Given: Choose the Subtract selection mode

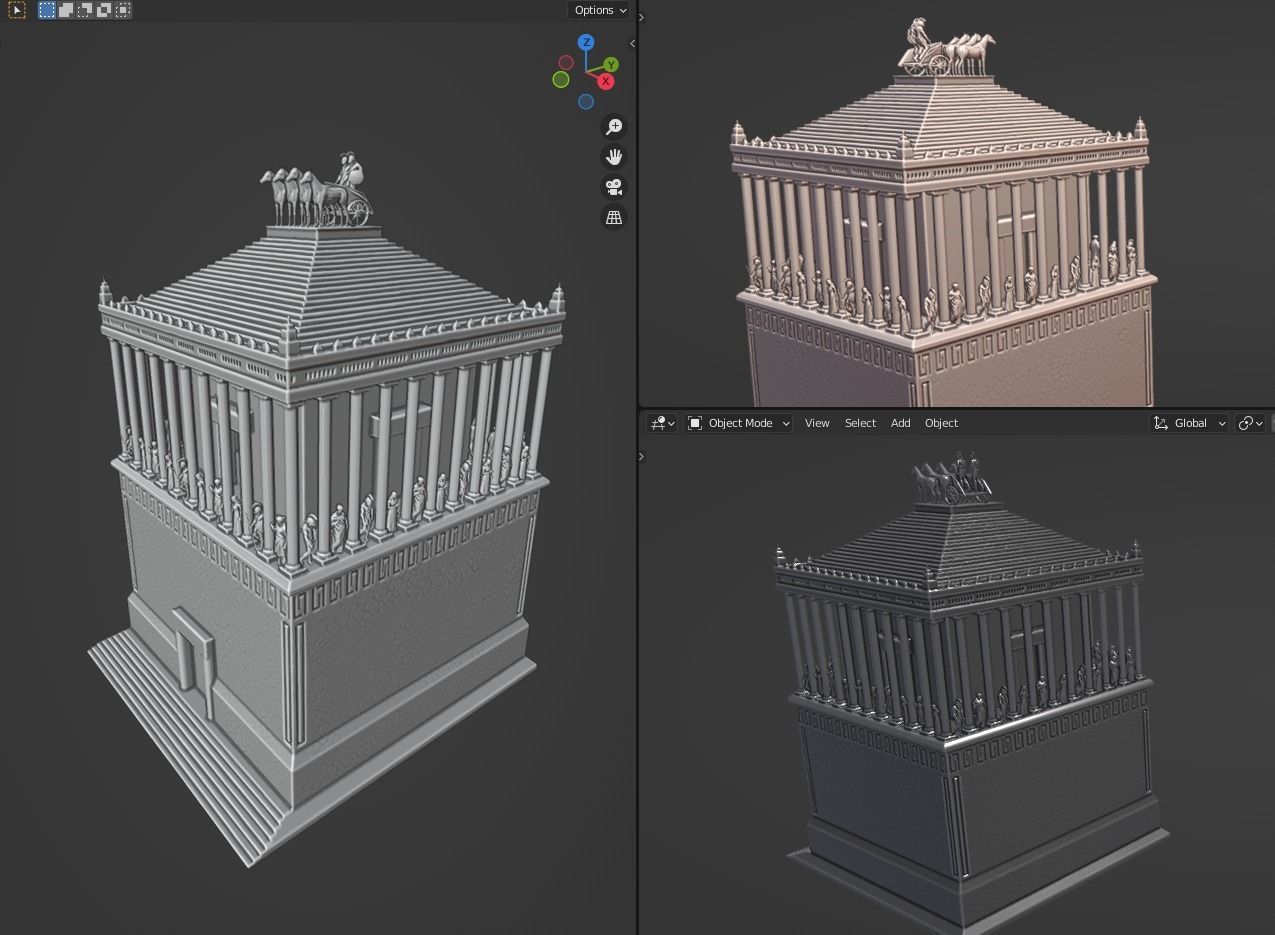Looking at the screenshot, I should click(x=85, y=10).
